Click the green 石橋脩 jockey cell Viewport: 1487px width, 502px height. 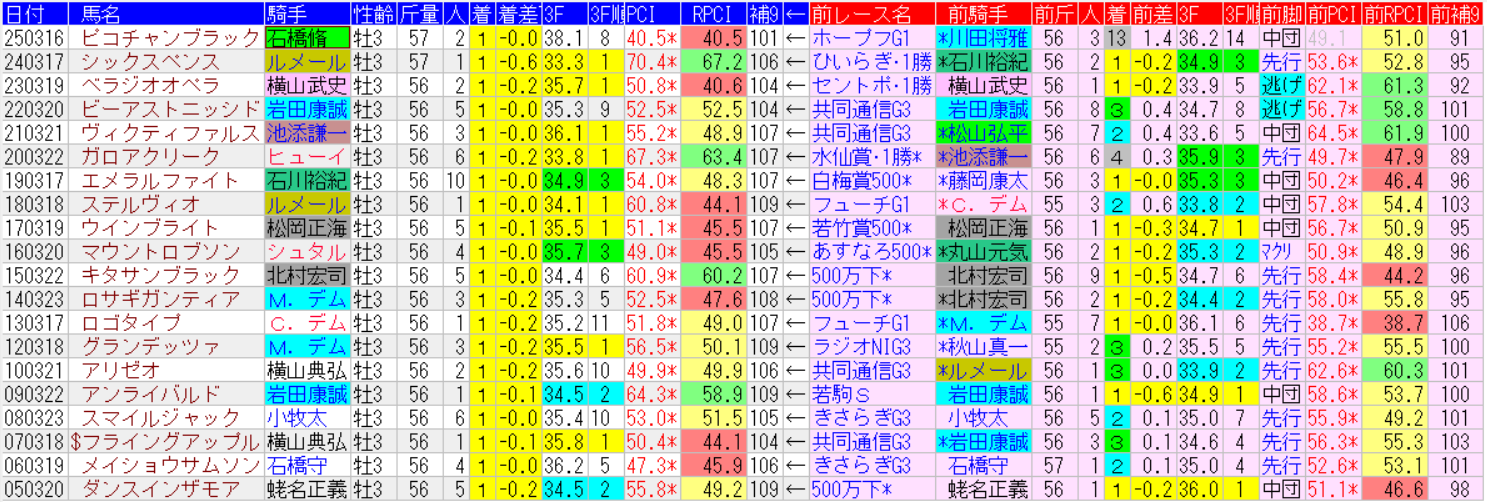(x=306, y=38)
